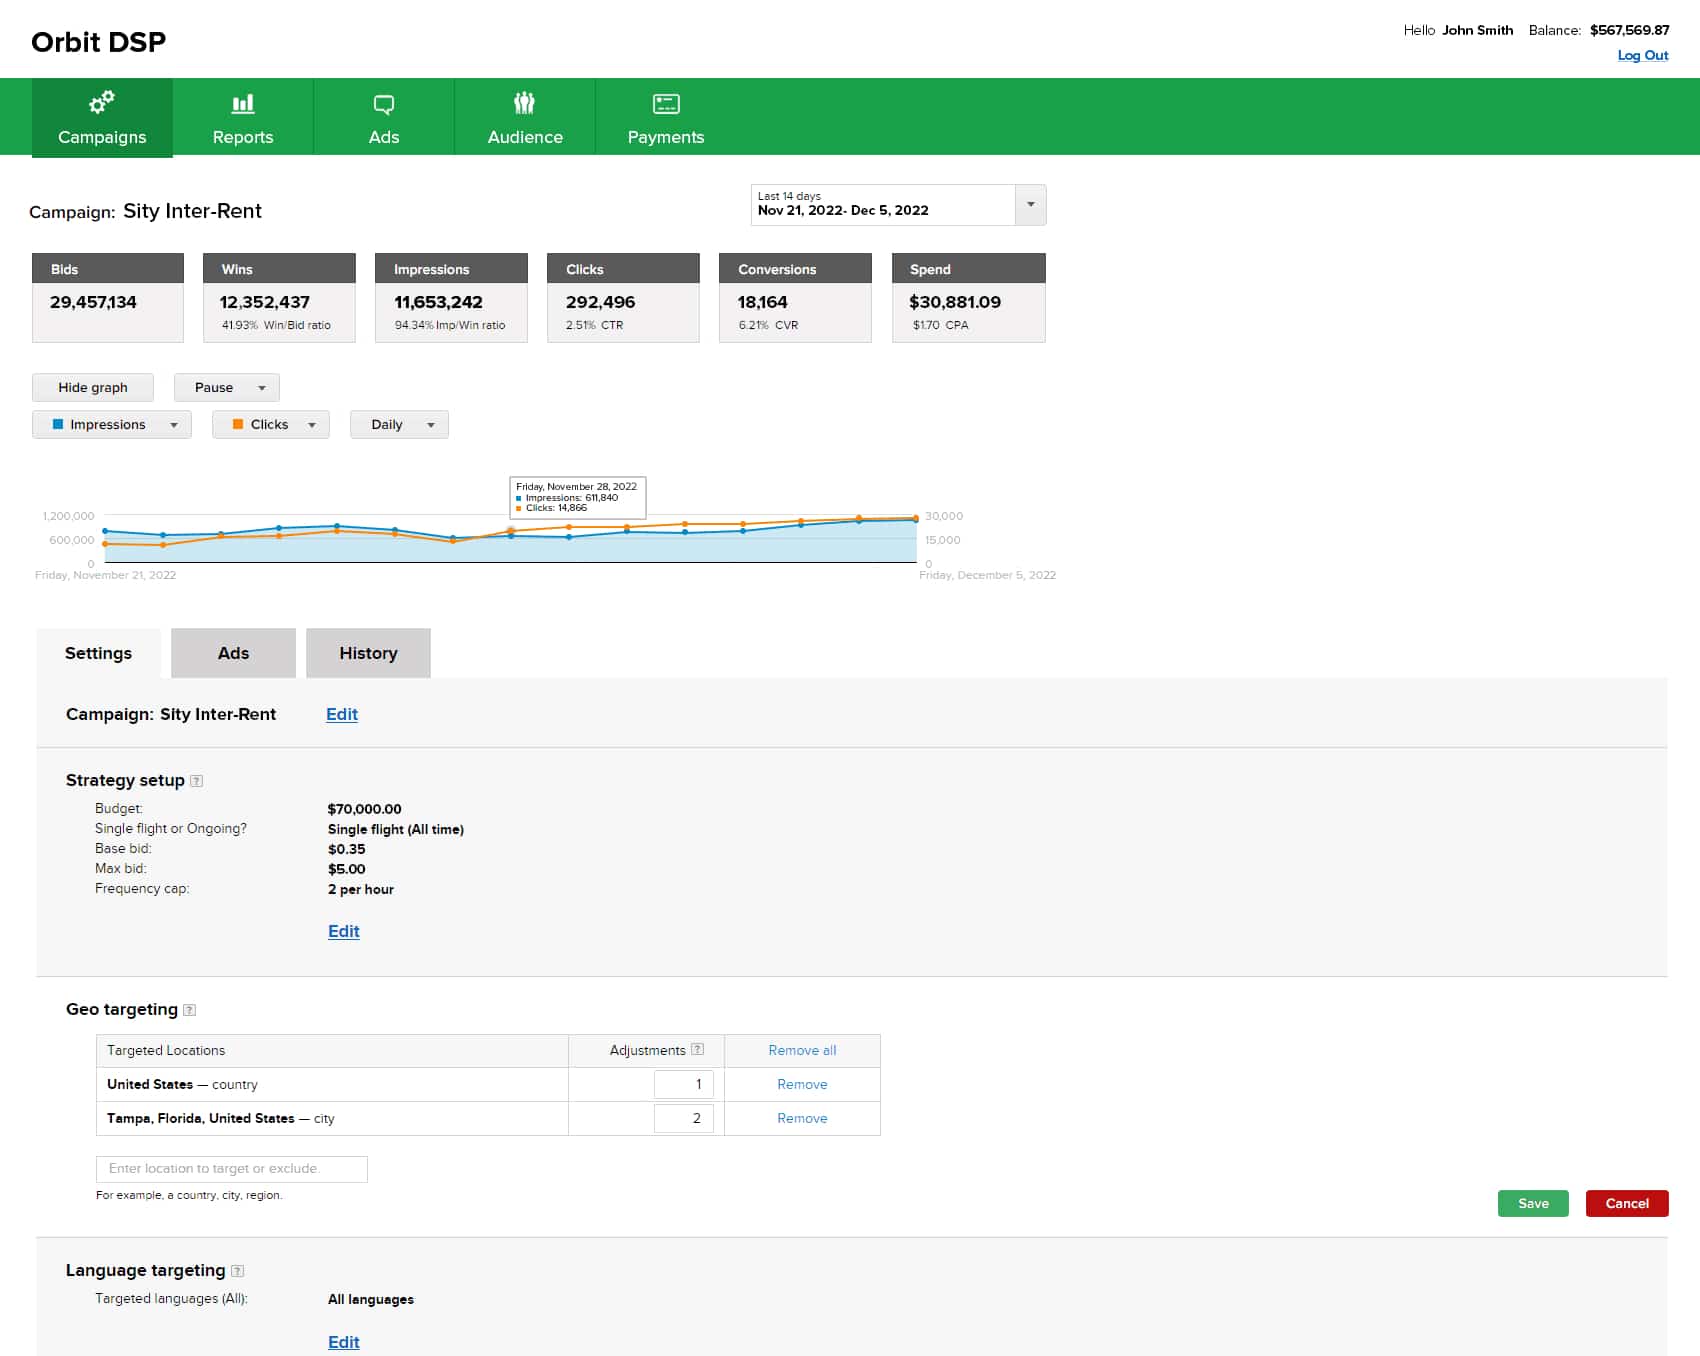Click the Tampa adjustment field
This screenshot has height=1356, width=1700.
(683, 1118)
